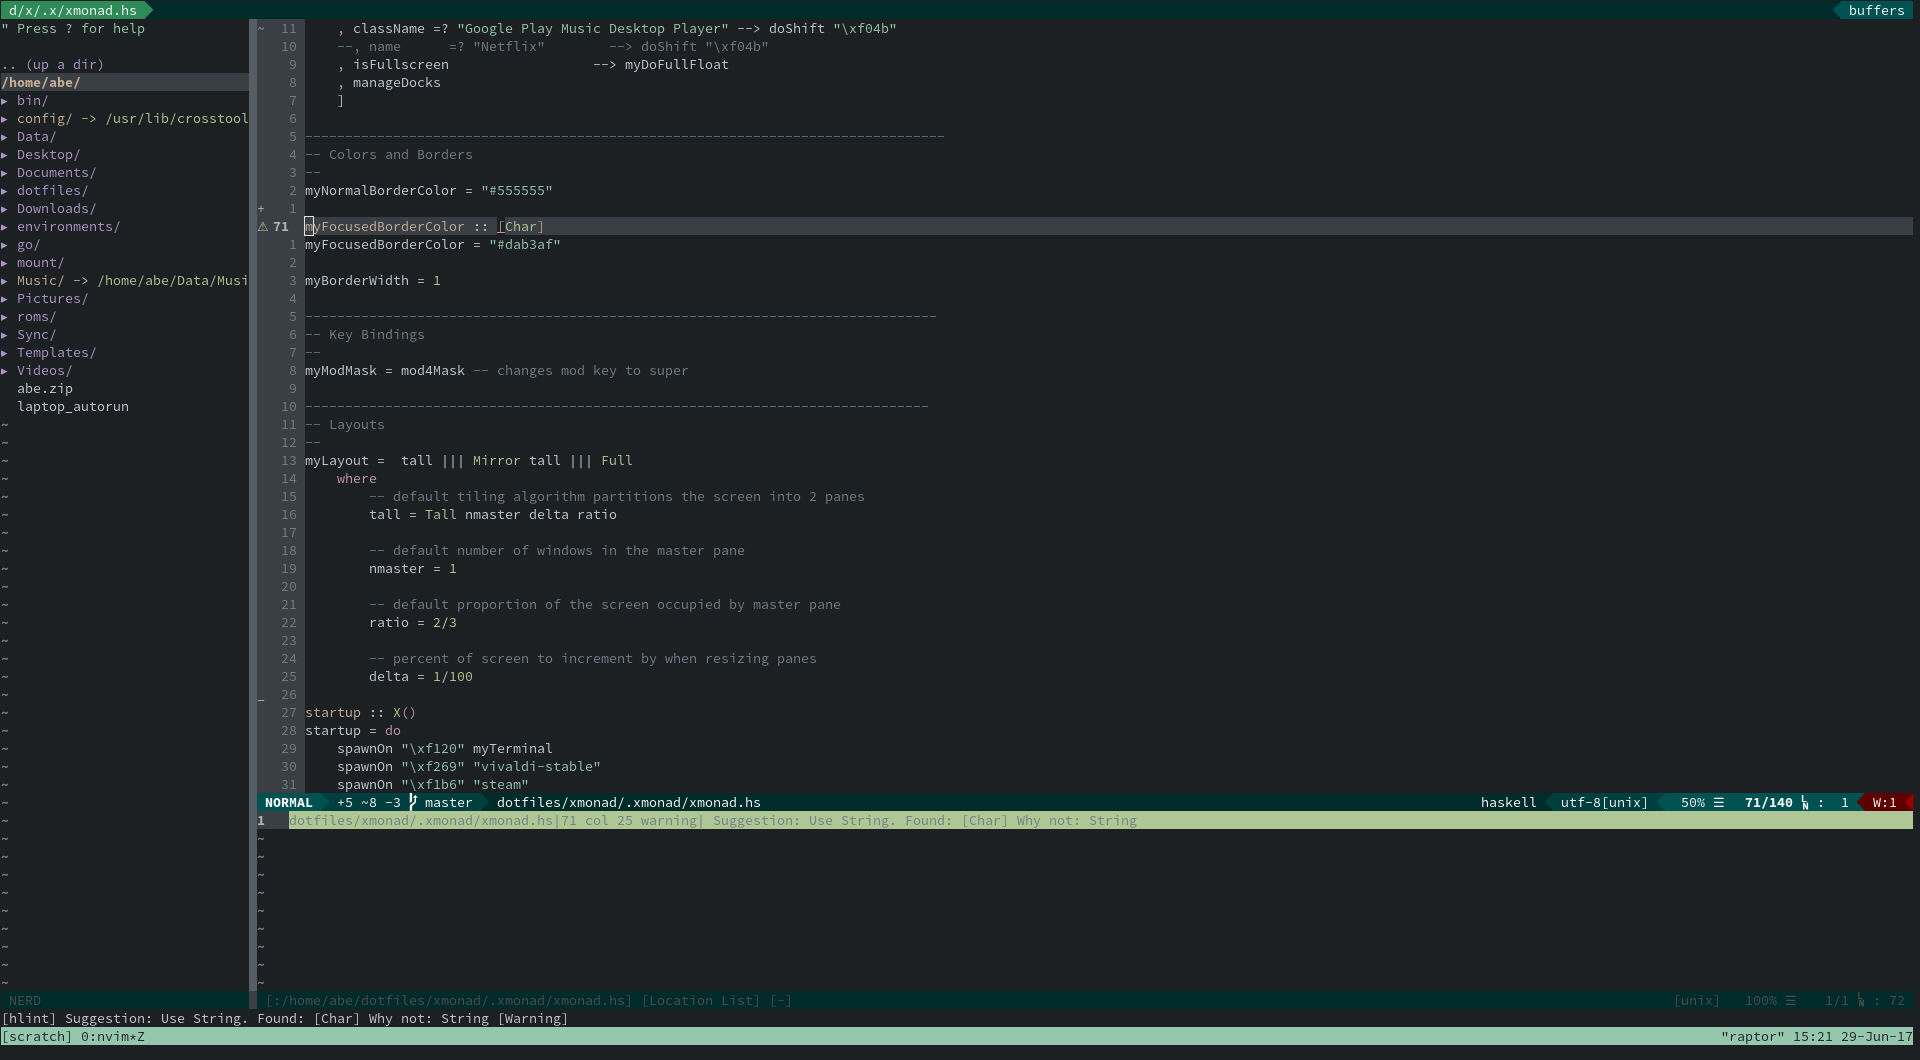Viewport: 1920px width, 1060px height.
Task: Click the lines icon next to 50%
Action: point(1719,803)
